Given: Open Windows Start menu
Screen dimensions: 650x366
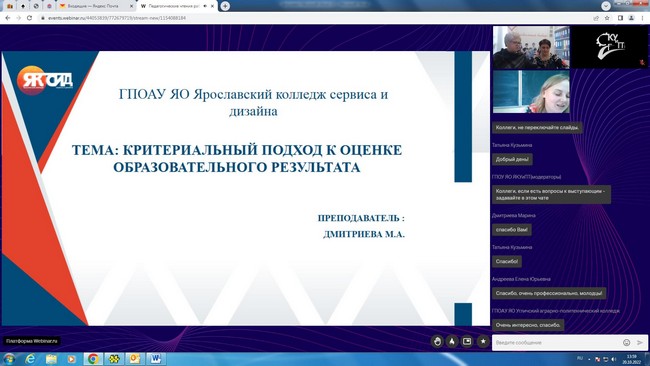Looking at the screenshot, I should 9,359.
